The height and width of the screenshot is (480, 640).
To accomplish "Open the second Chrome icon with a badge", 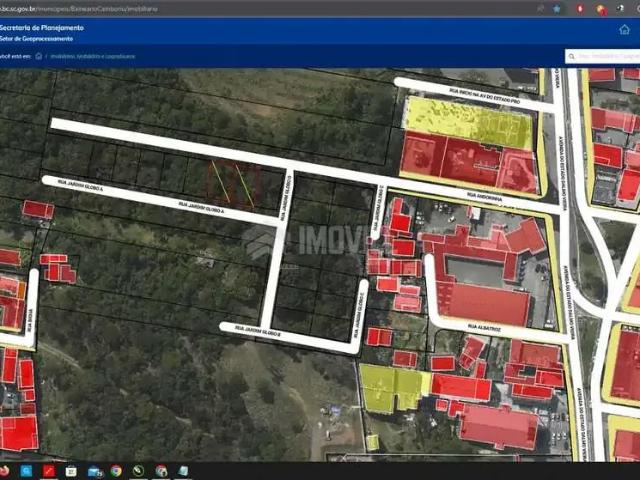I will [x=161, y=471].
